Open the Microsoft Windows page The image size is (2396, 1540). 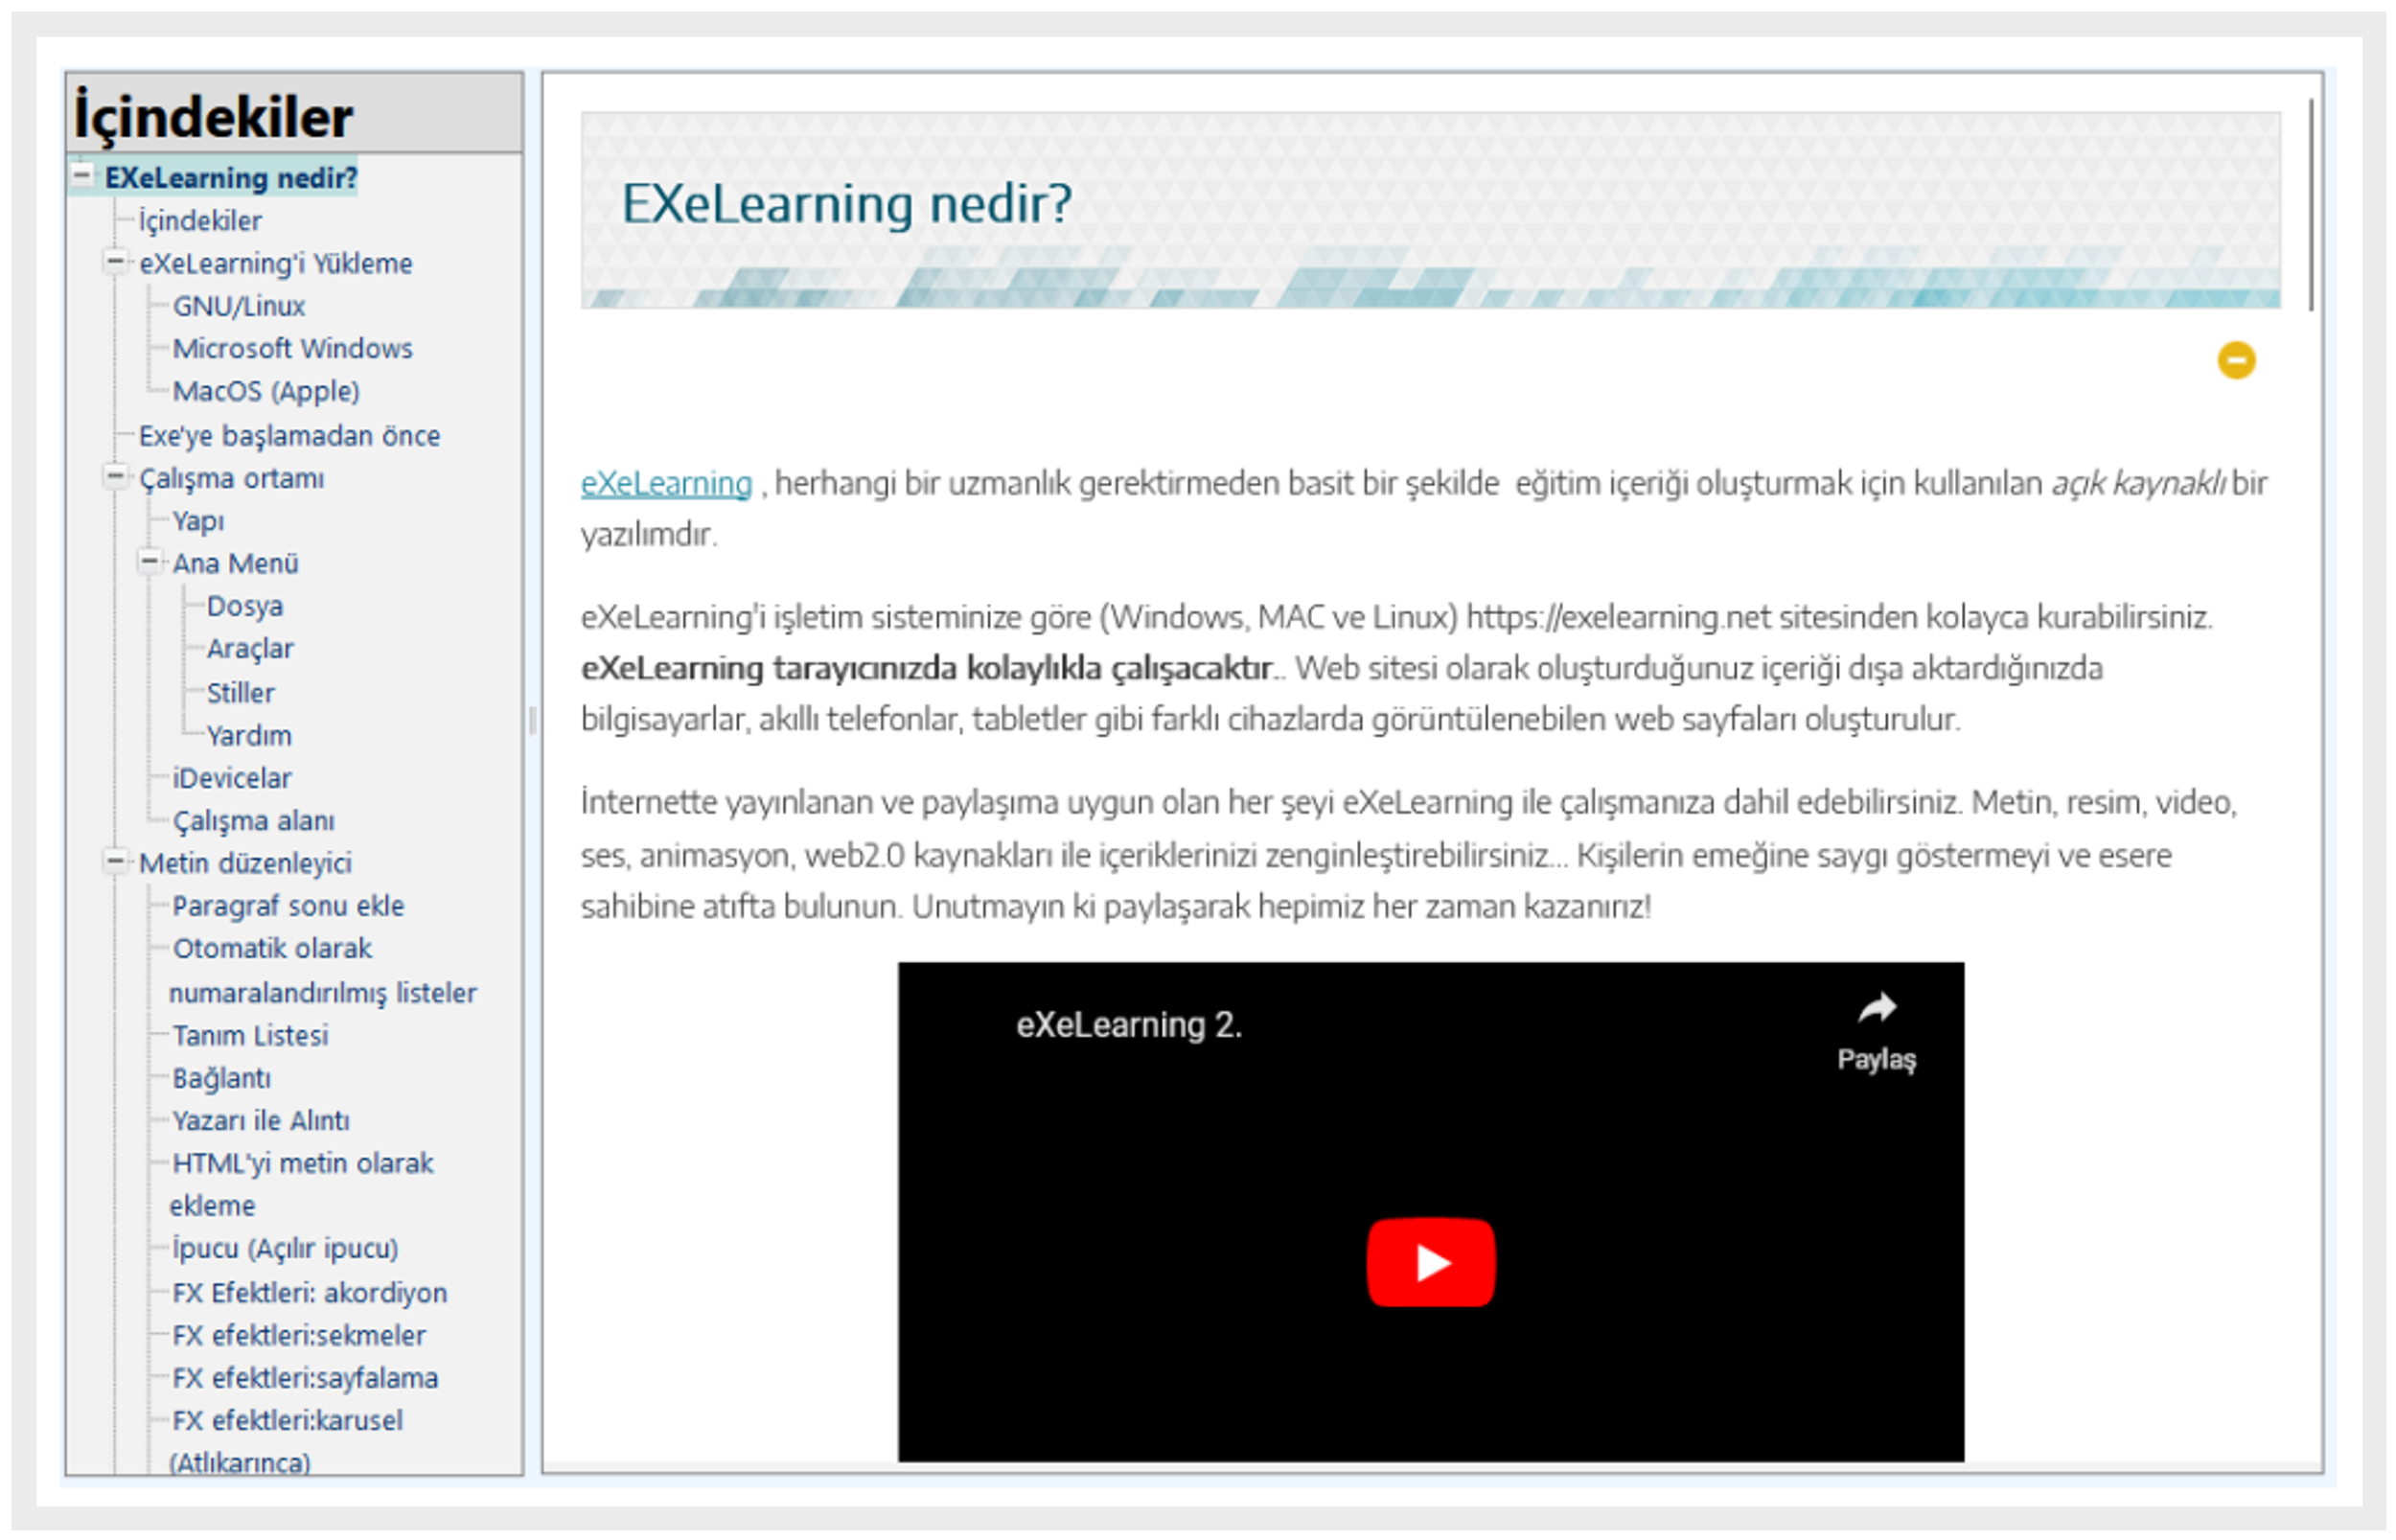click(x=292, y=348)
